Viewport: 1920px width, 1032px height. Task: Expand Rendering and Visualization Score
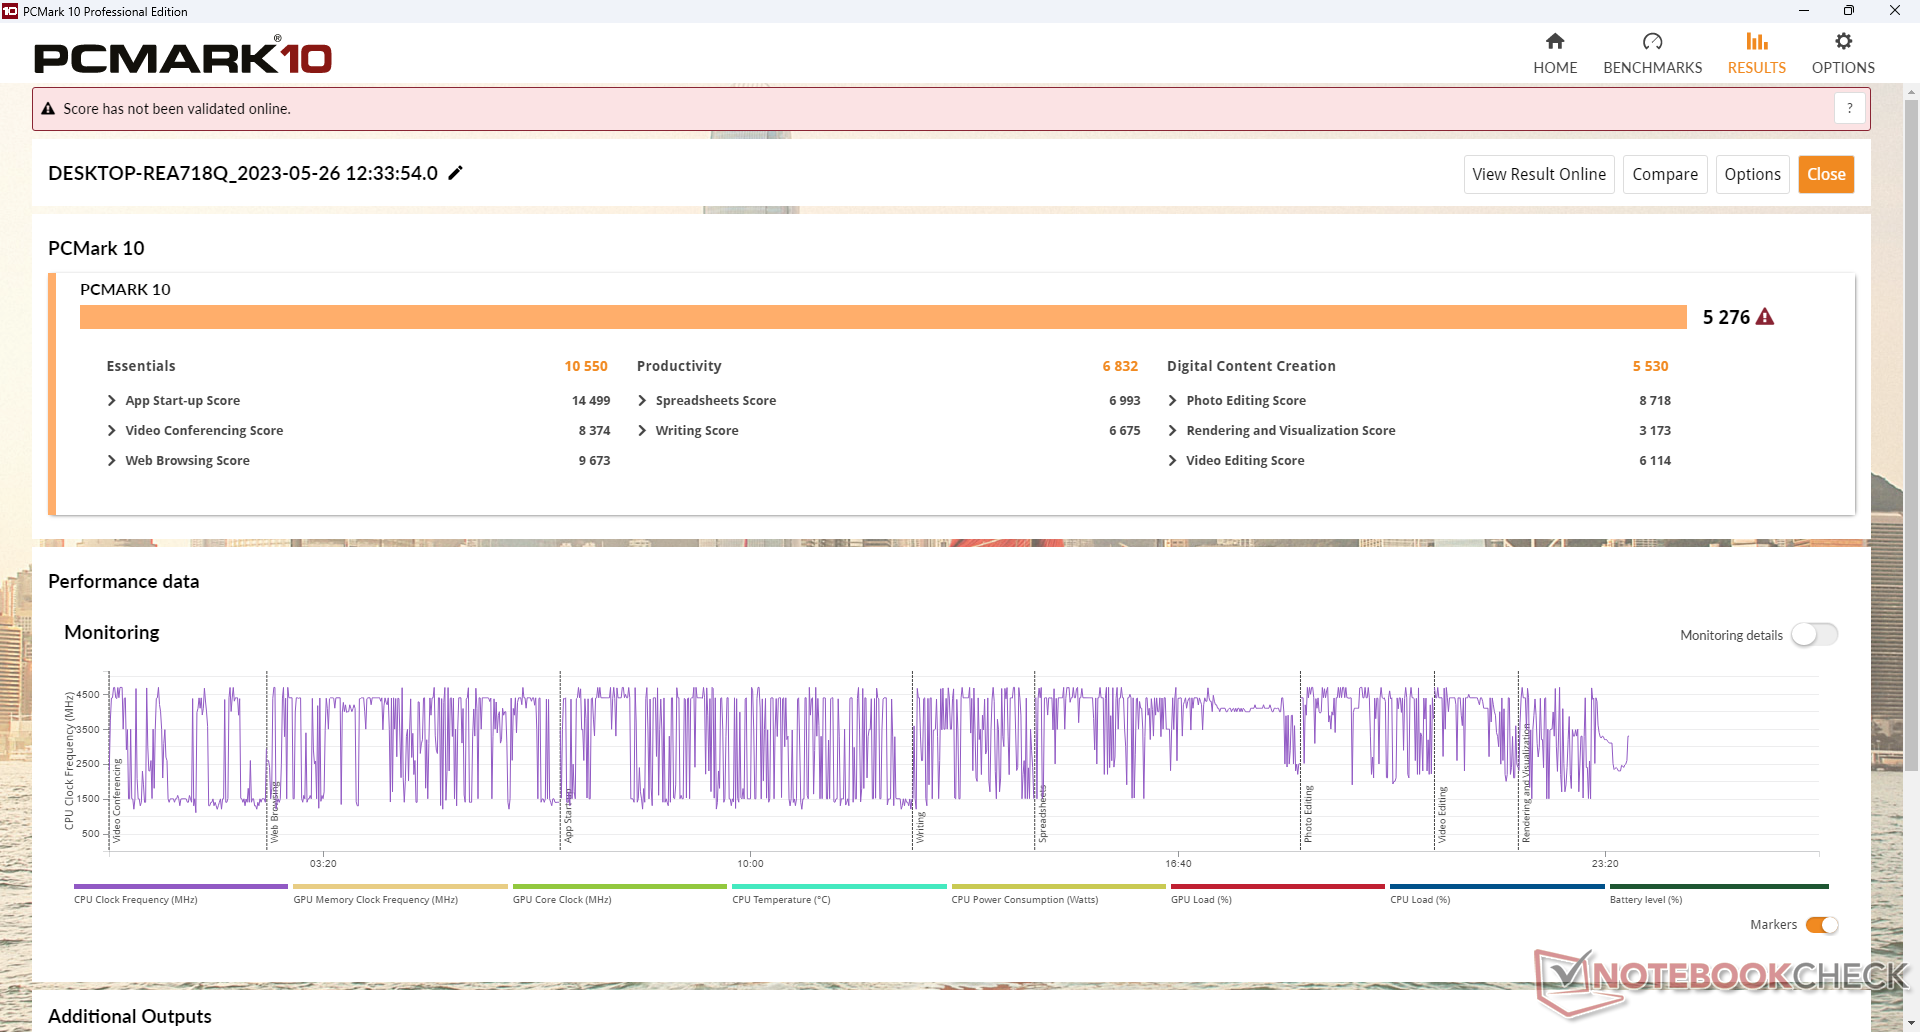[1172, 431]
